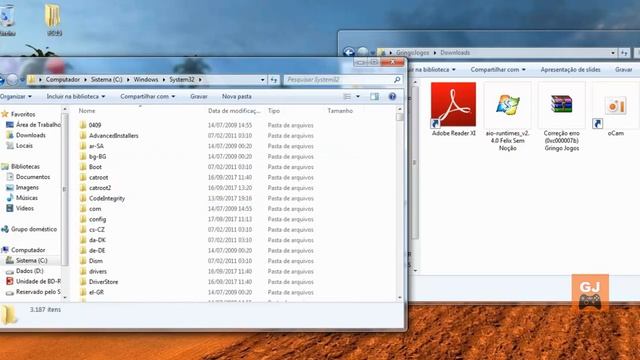Launch the oCam shortcut
The width and height of the screenshot is (640, 360).
(x=615, y=109)
